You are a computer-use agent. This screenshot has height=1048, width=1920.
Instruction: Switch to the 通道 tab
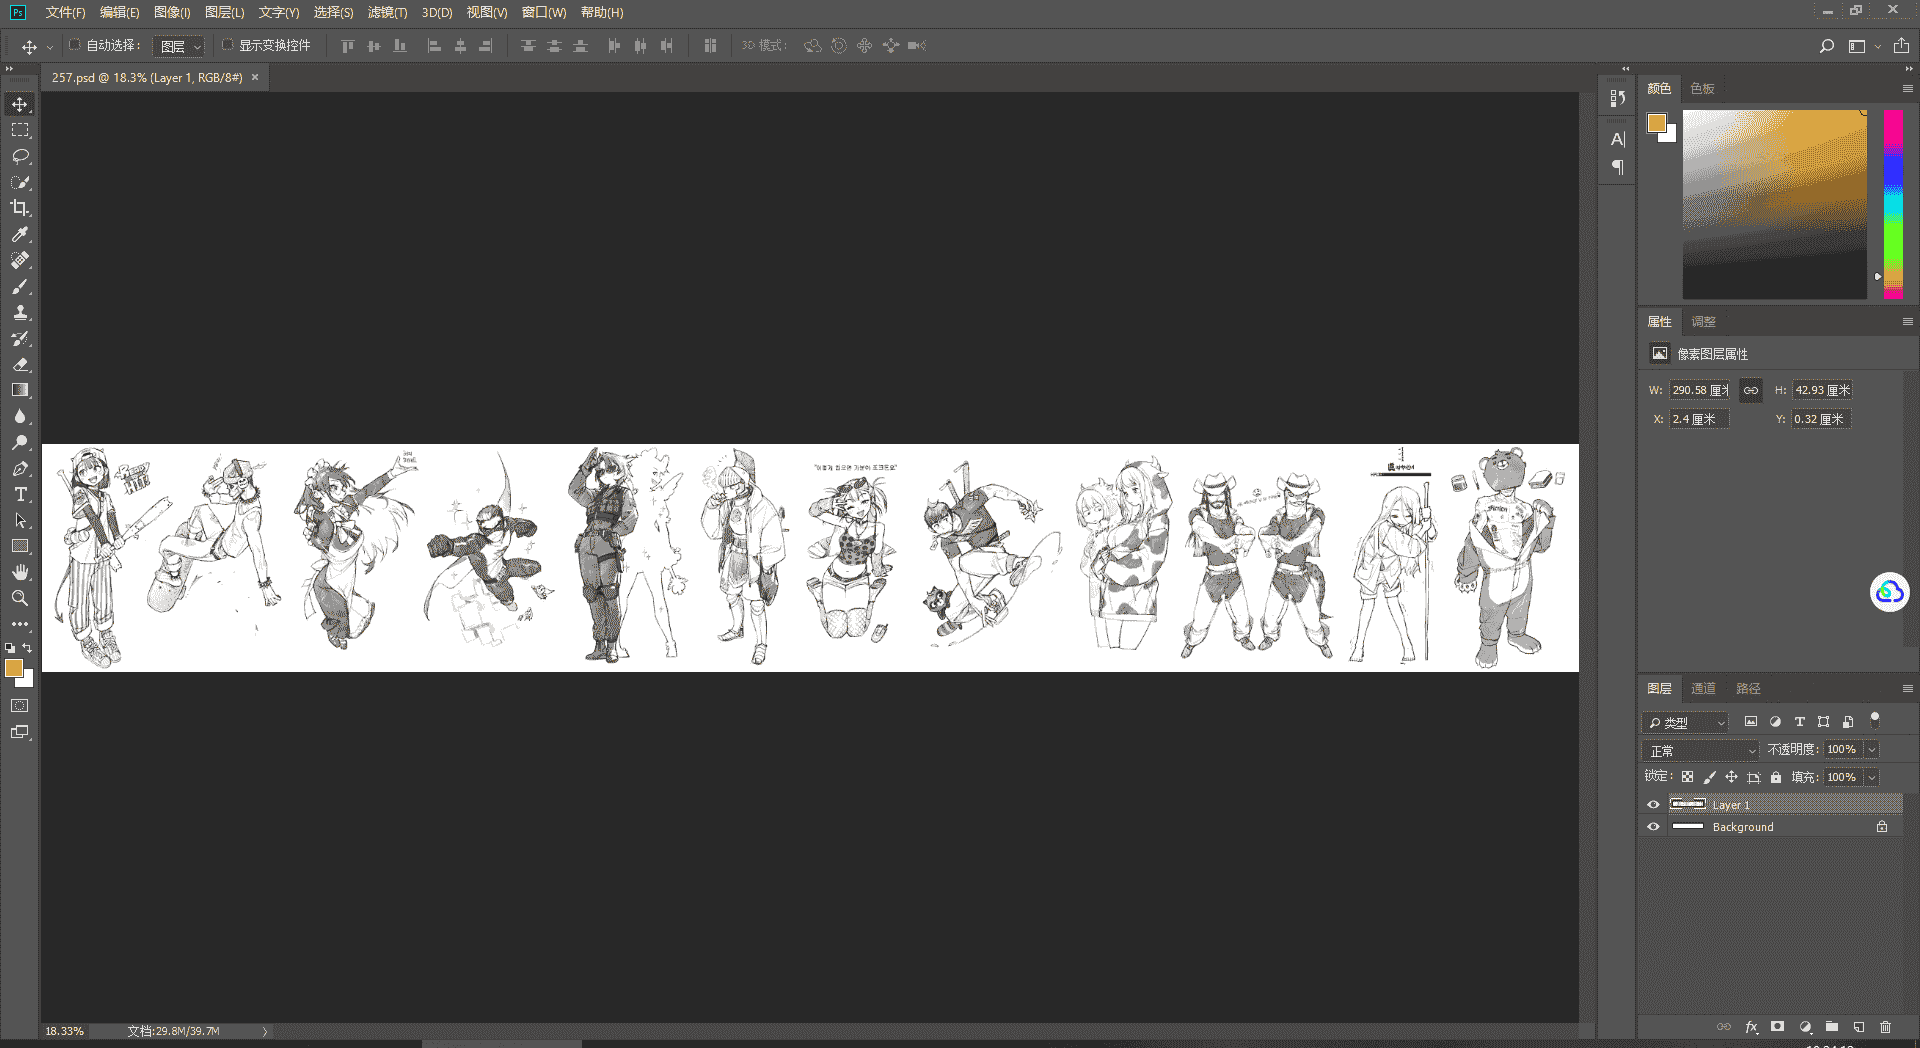[1703, 689]
